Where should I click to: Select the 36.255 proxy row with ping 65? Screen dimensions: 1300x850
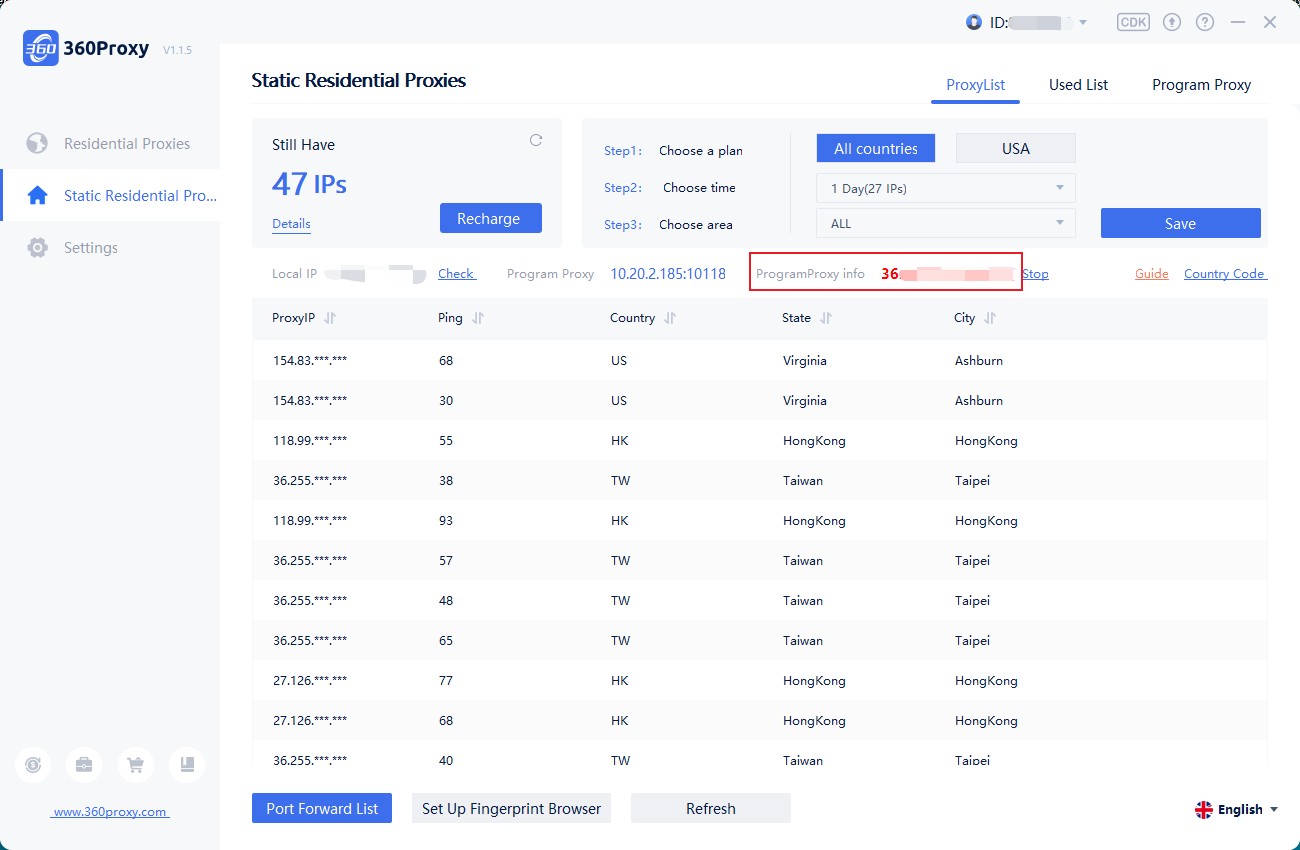[760, 640]
